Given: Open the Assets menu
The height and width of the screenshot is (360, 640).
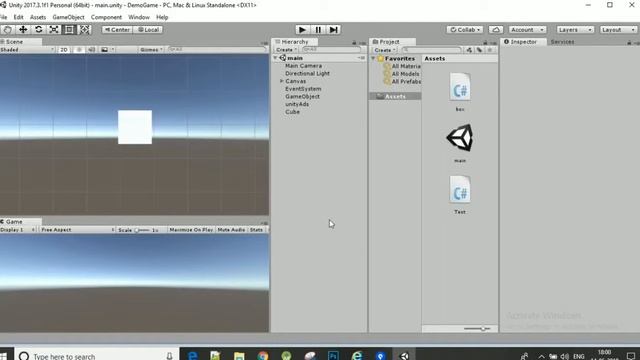Looking at the screenshot, I should point(38,17).
